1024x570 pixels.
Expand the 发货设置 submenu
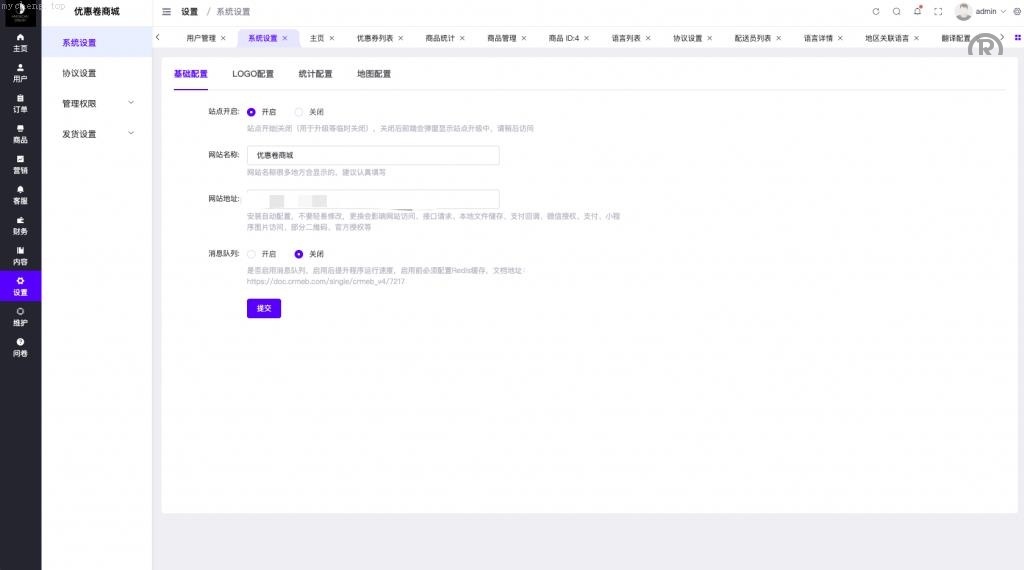click(x=97, y=134)
